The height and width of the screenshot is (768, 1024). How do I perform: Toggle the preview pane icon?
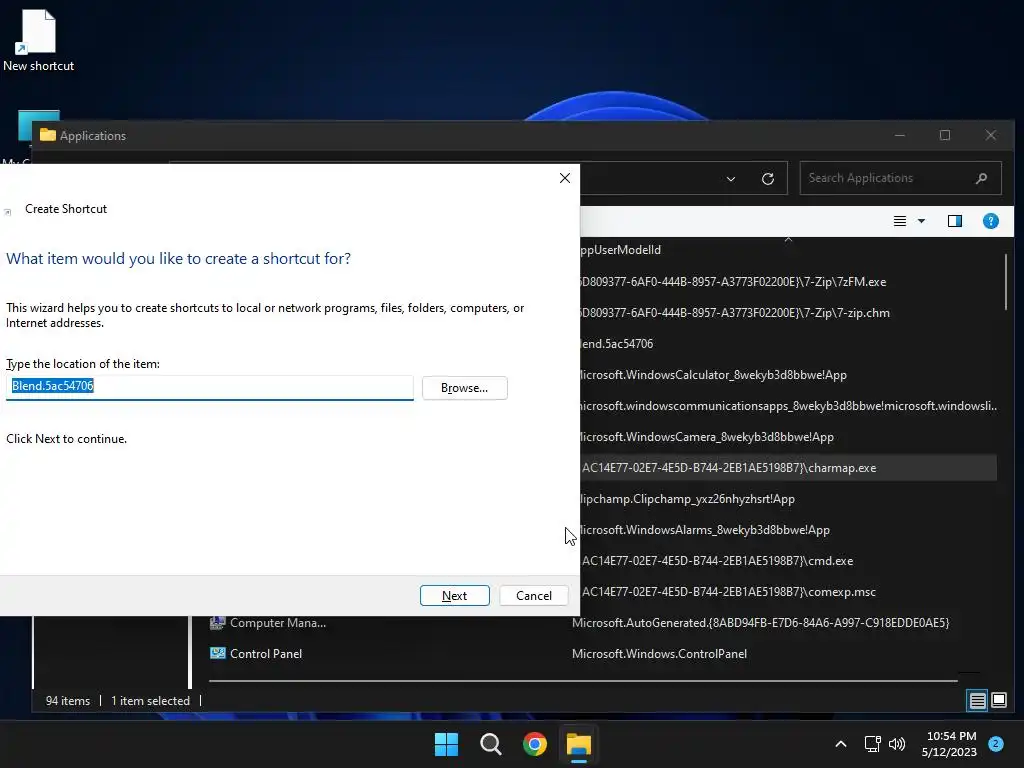coord(955,221)
